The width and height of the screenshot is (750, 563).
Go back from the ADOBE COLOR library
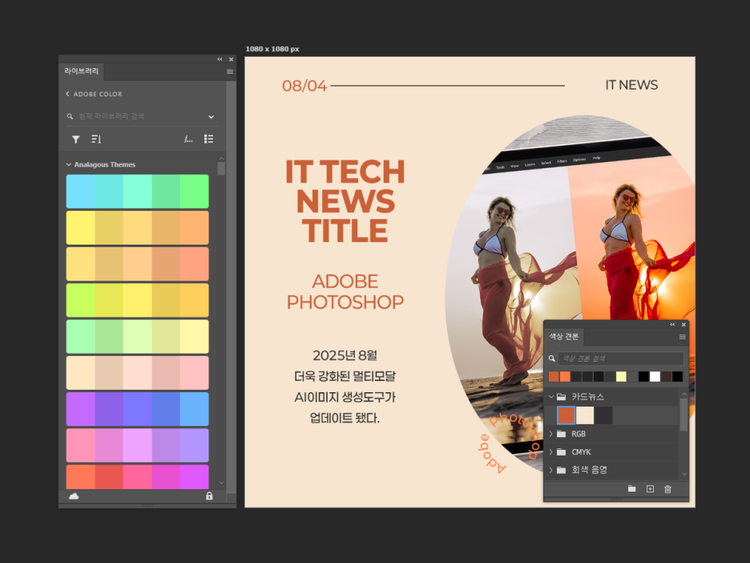click(67, 94)
